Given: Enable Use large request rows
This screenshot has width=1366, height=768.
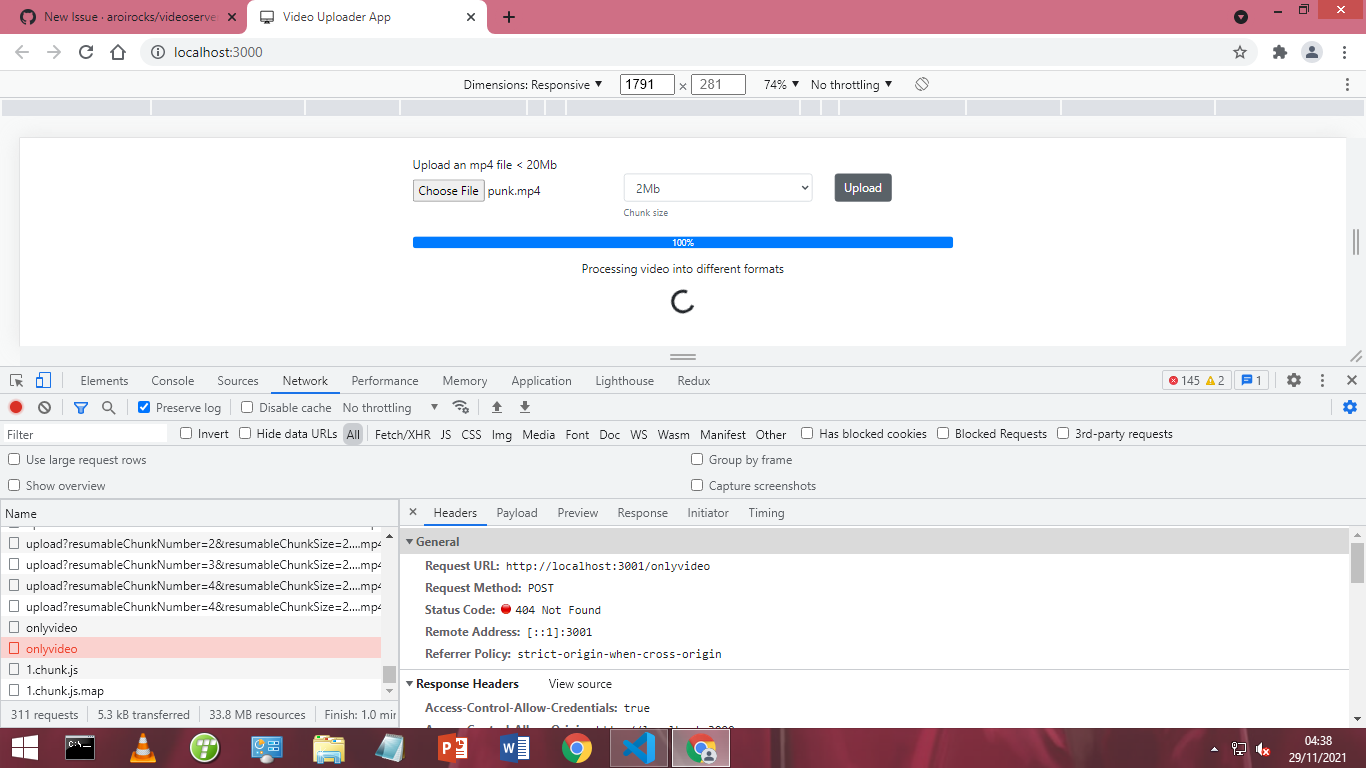Looking at the screenshot, I should coord(14,460).
